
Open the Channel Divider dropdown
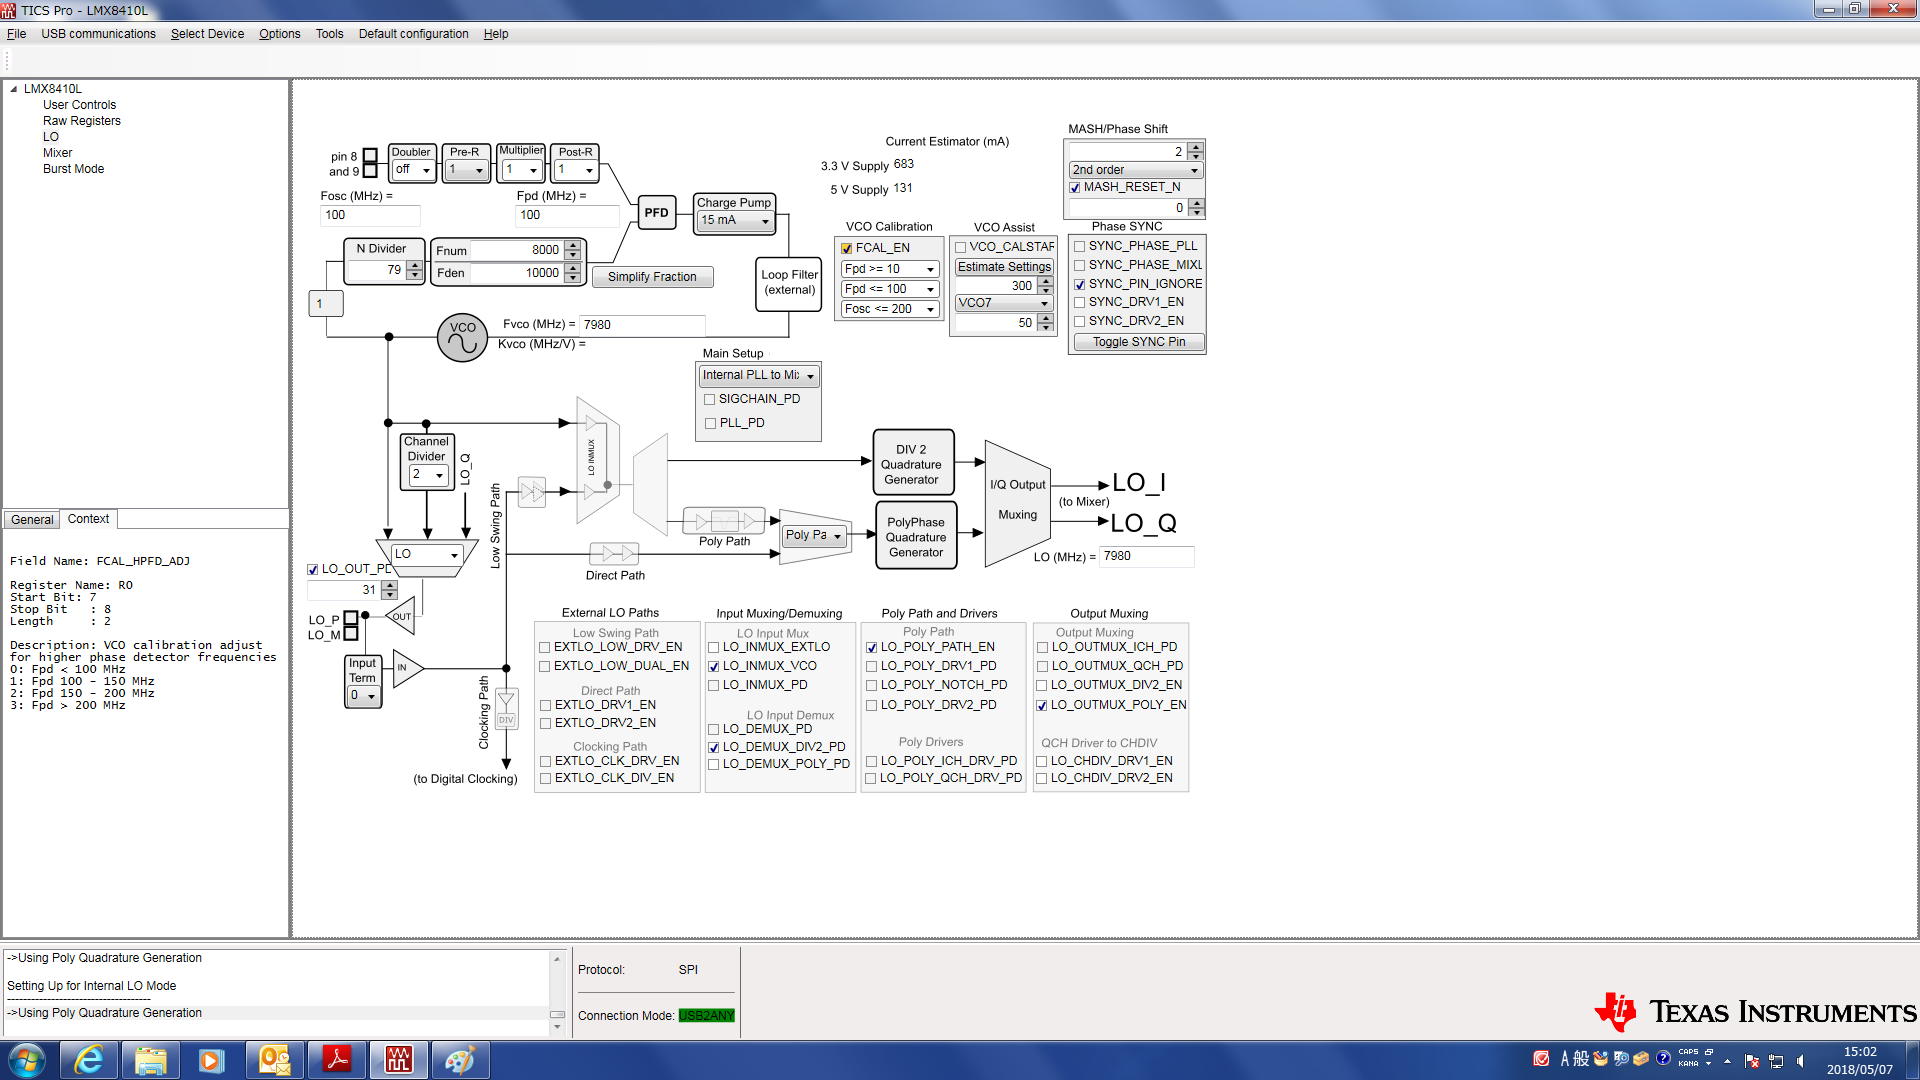428,475
